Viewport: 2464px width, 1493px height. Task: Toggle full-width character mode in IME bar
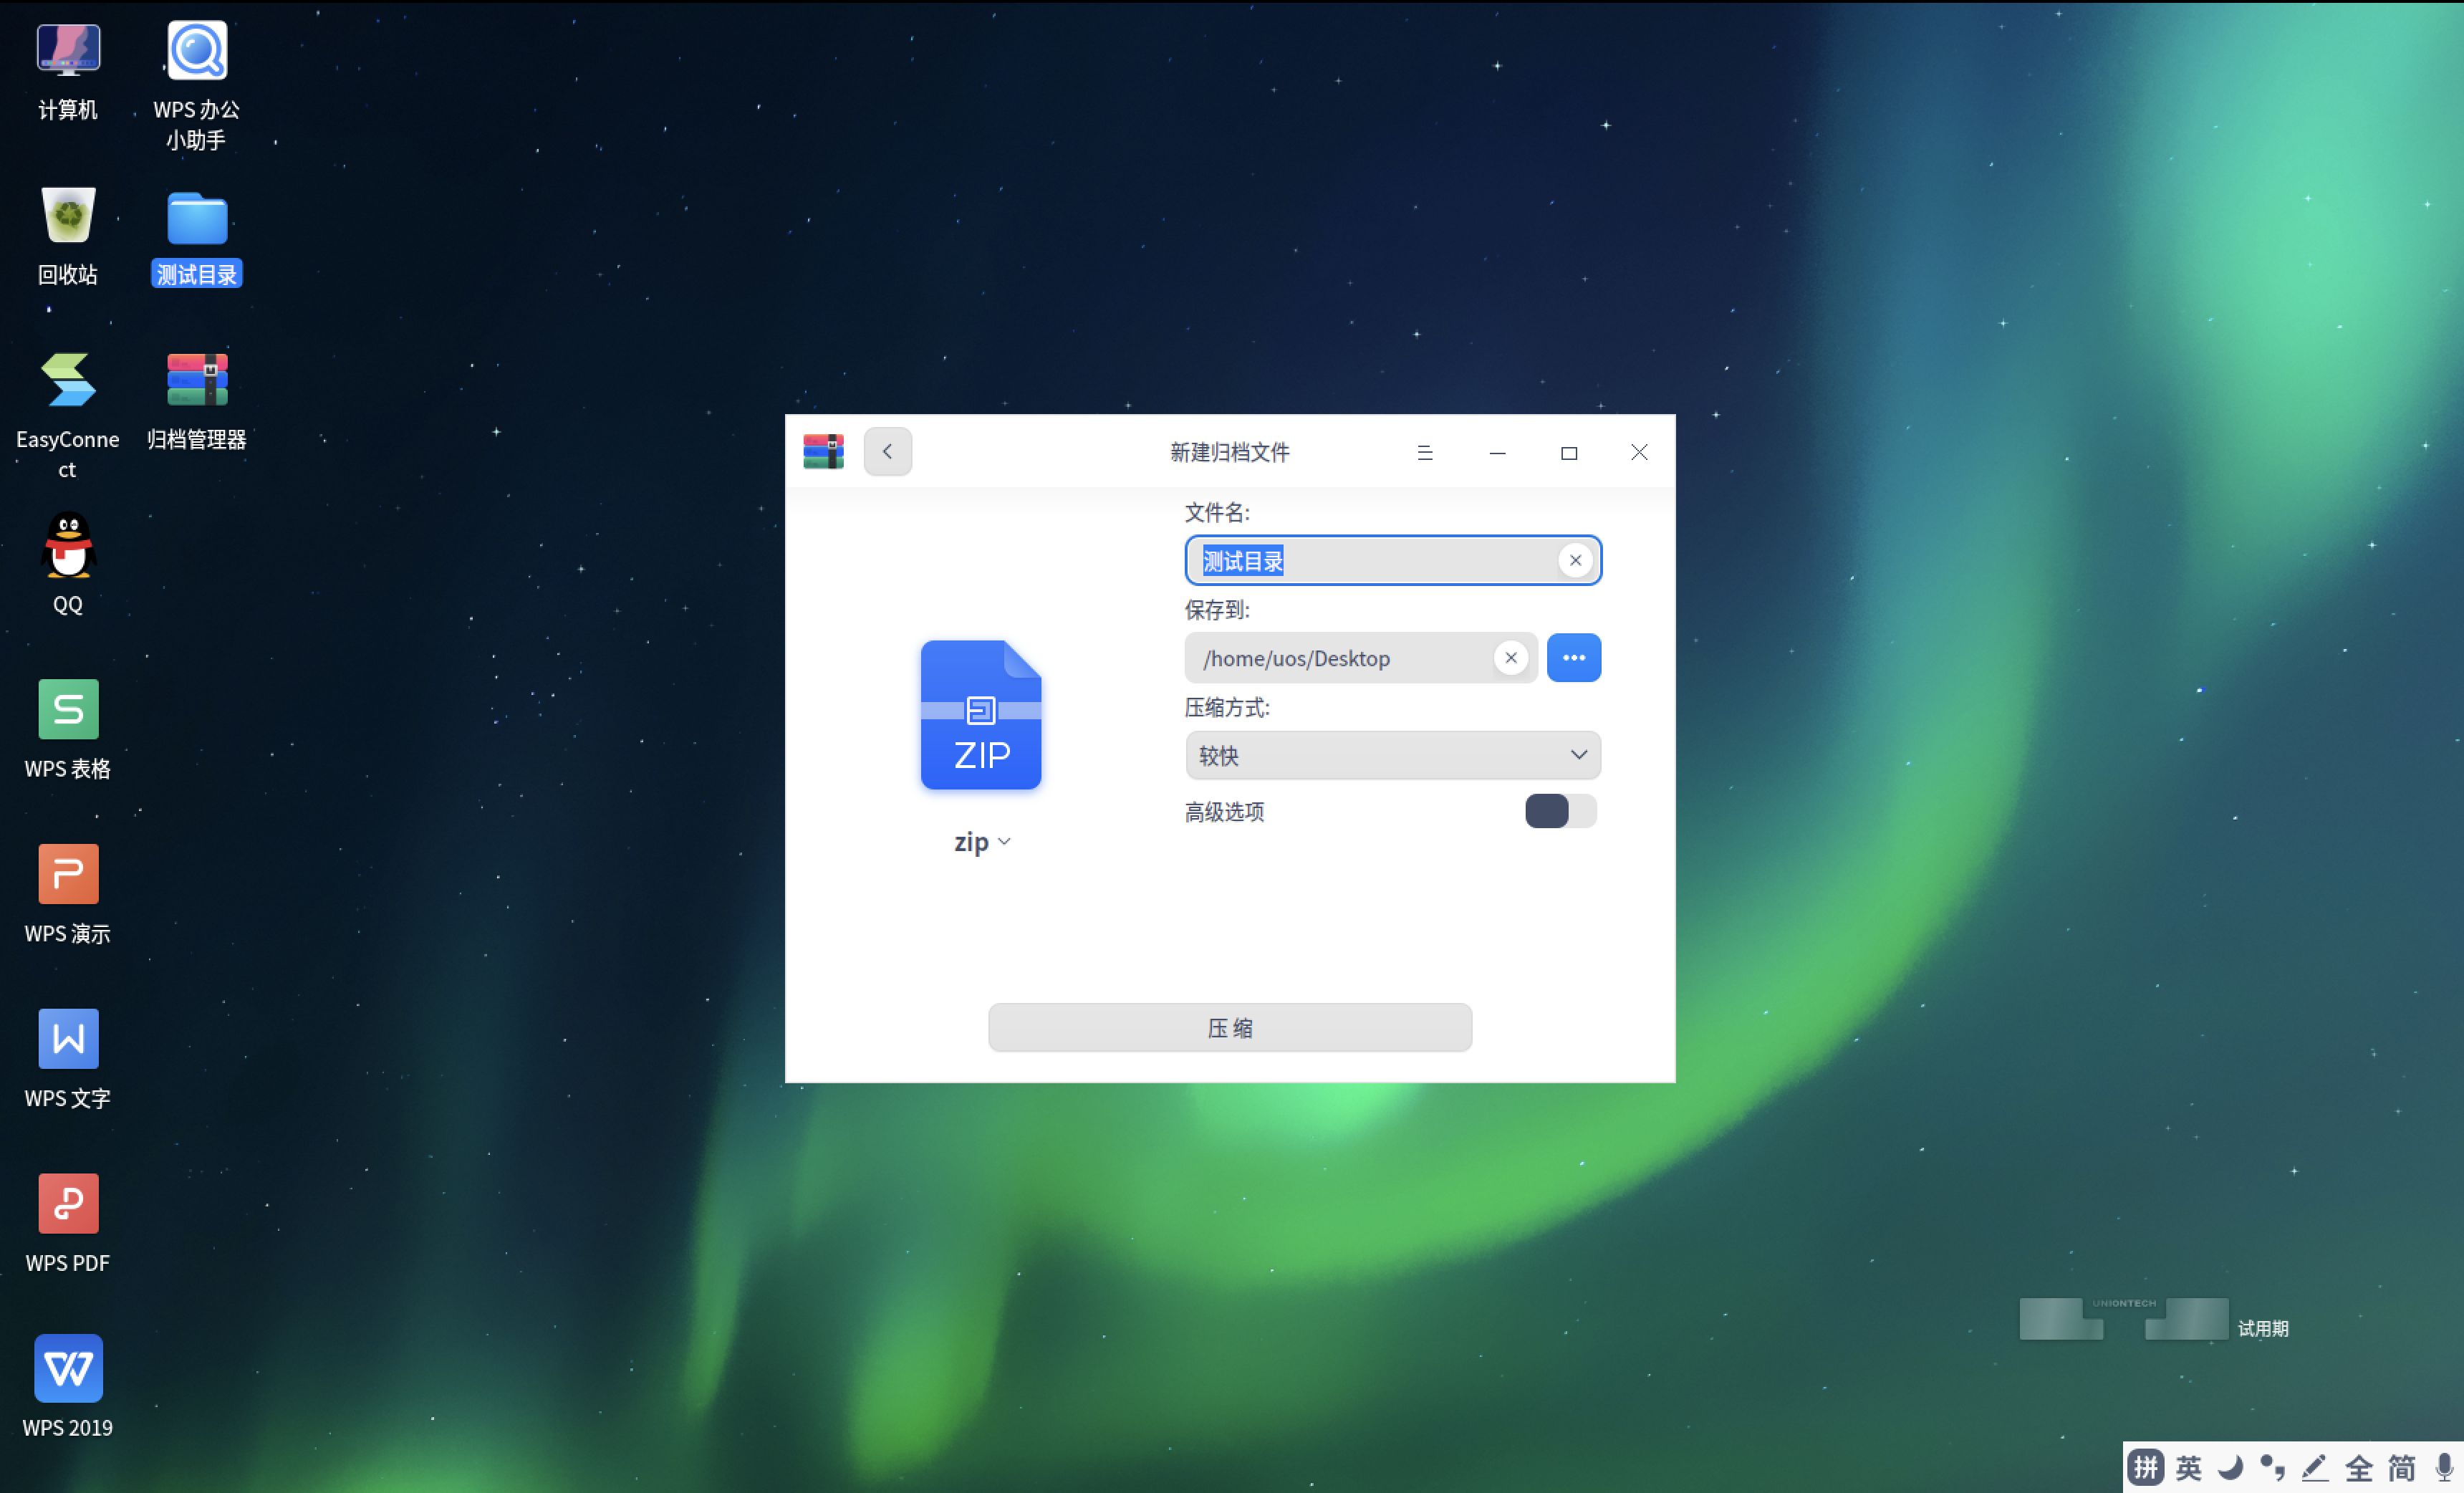tap(2358, 1467)
